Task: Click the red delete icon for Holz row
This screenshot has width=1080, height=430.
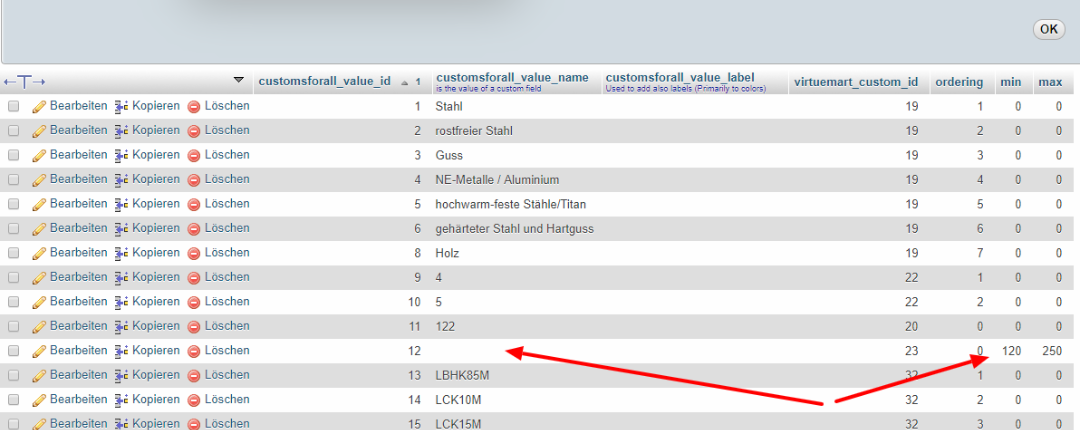Action: click(194, 253)
